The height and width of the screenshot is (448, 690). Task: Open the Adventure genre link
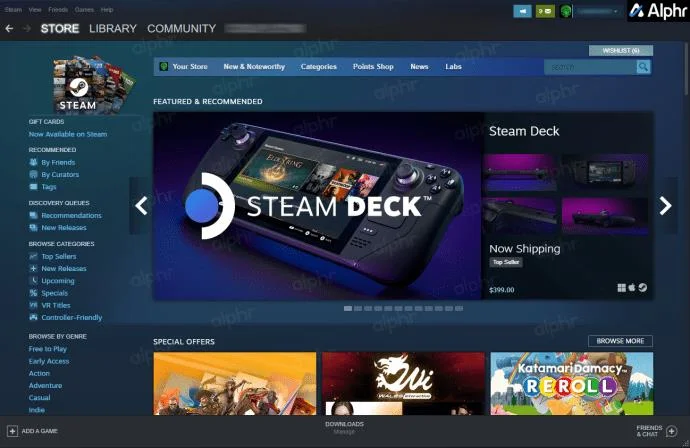(45, 386)
